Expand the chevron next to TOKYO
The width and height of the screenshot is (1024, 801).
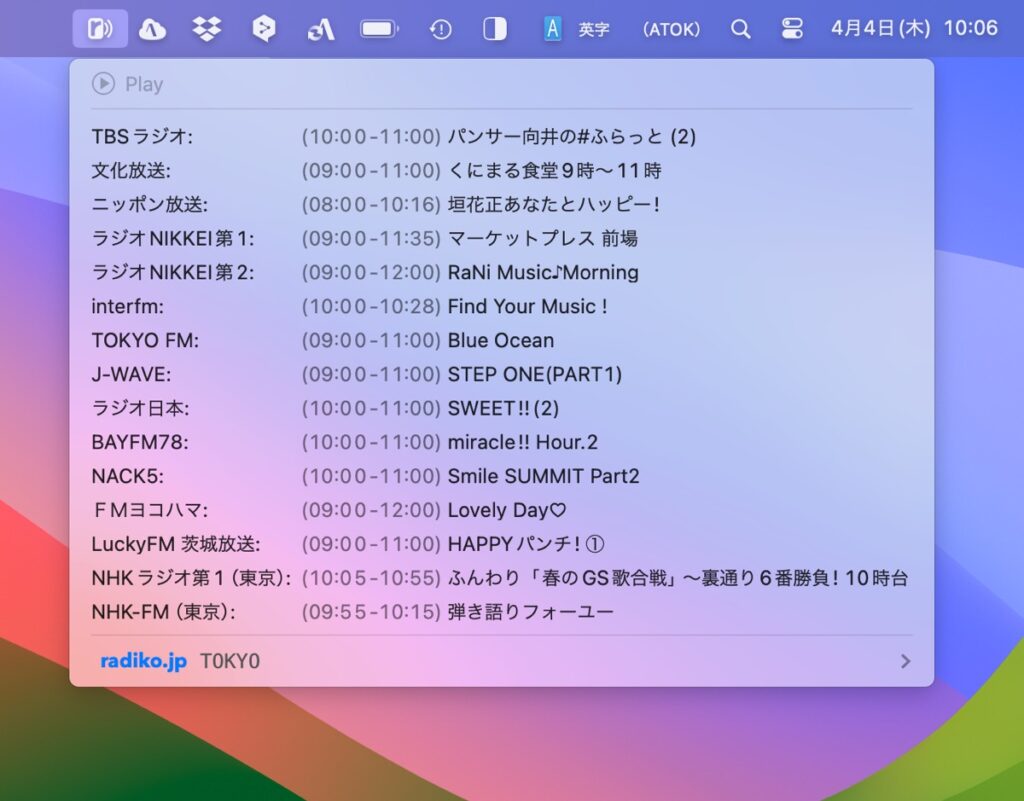[905, 661]
